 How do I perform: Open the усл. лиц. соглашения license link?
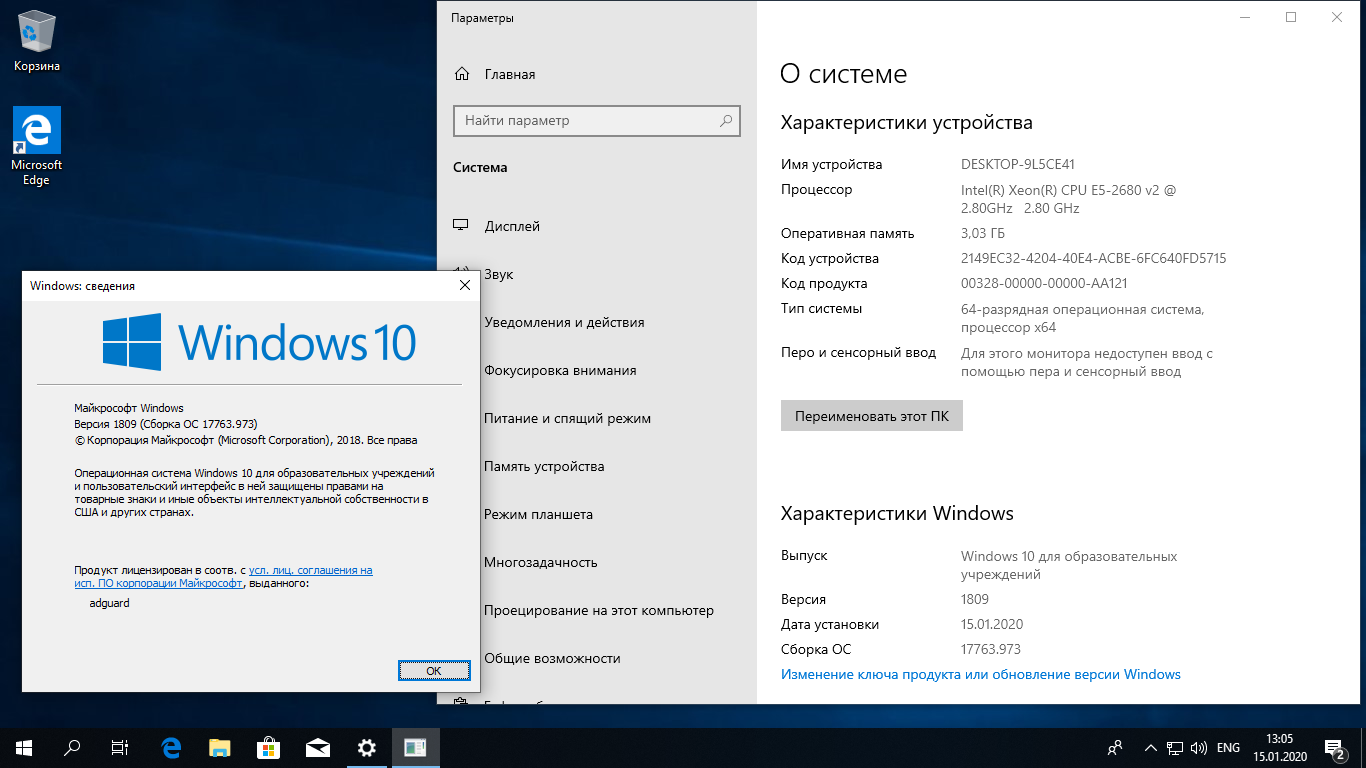(310, 570)
